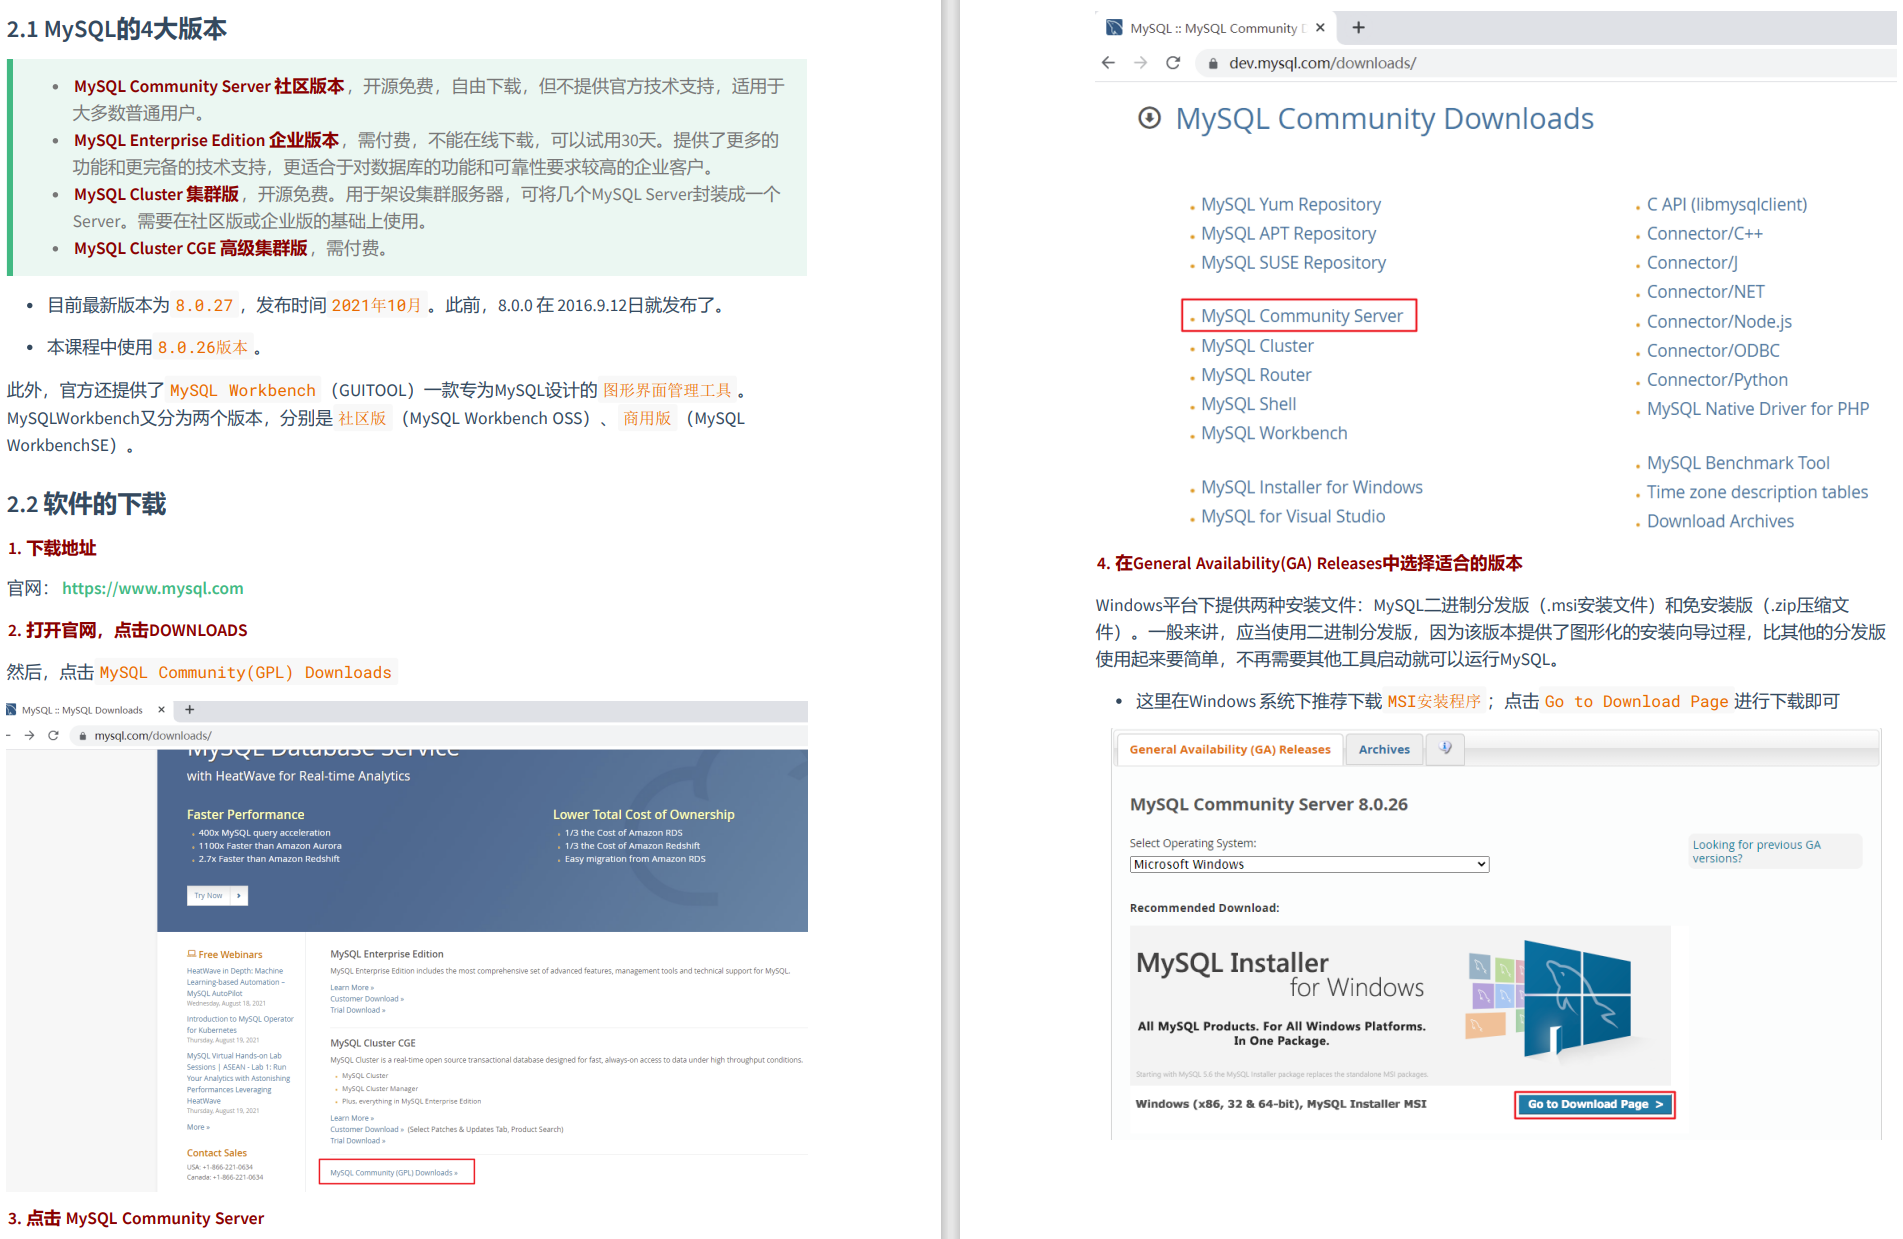Open MySQL Cluster download link
Image resolution: width=1903 pixels, height=1239 pixels.
click(1257, 346)
